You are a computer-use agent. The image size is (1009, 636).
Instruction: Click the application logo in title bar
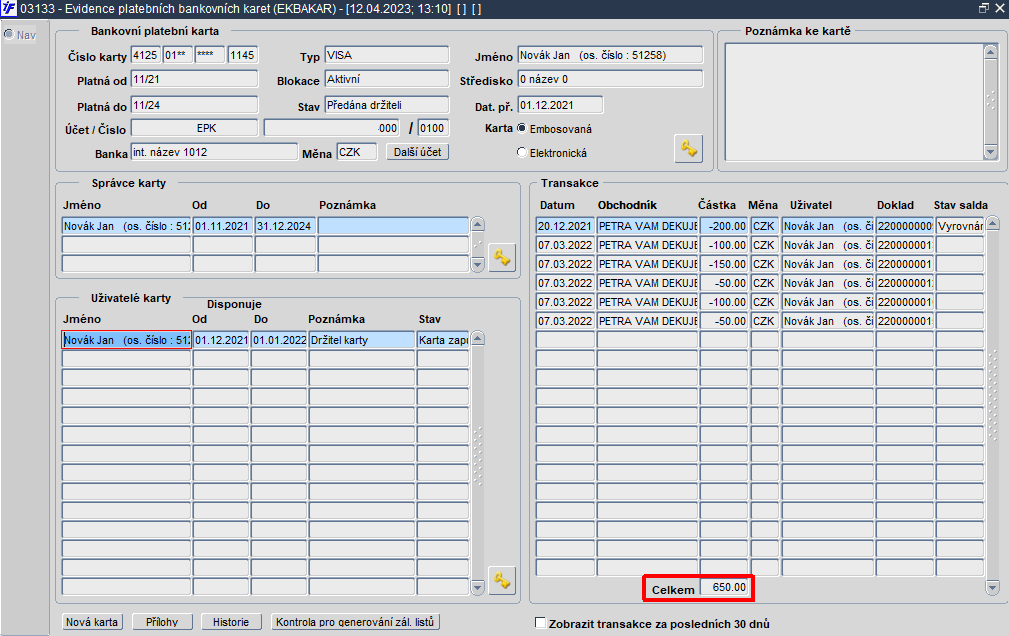(x=8, y=8)
